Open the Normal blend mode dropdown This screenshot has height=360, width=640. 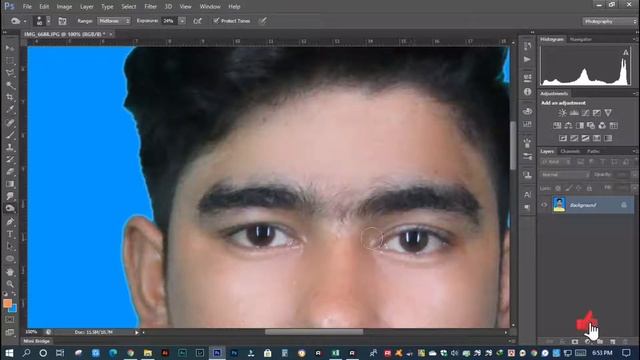pos(565,175)
